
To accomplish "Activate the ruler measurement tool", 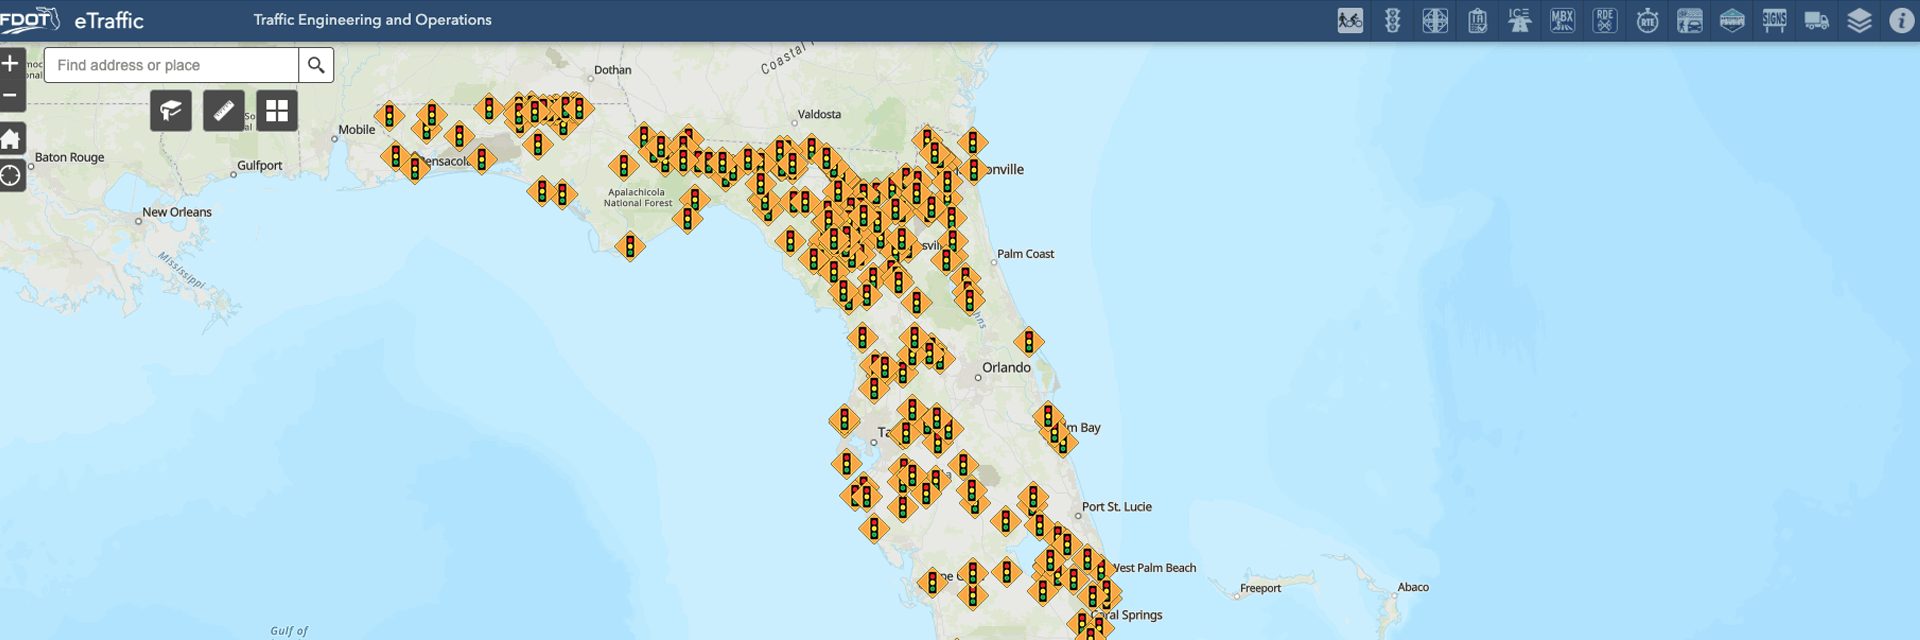I will point(224,110).
